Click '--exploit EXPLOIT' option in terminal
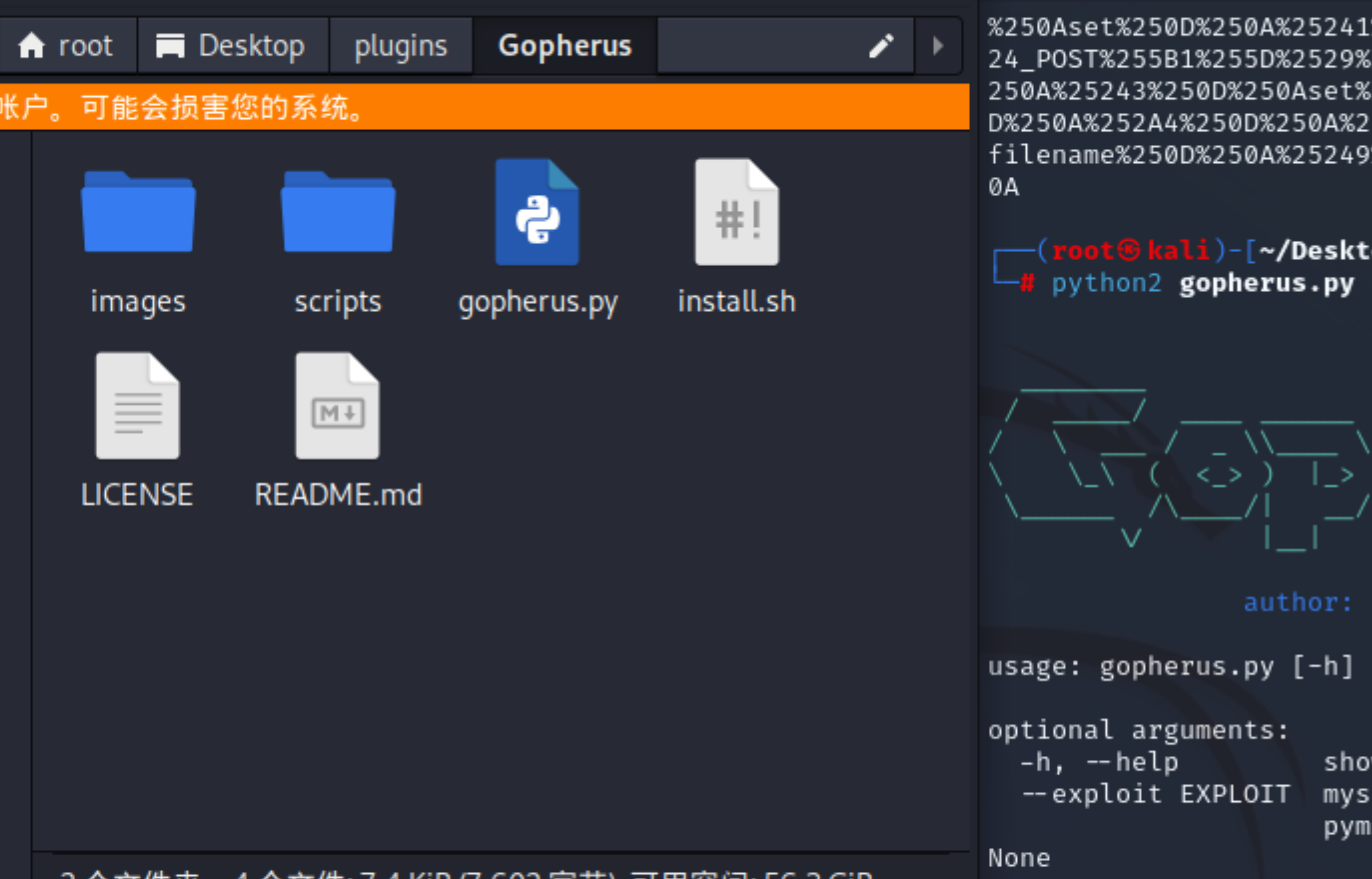 coord(1155,794)
